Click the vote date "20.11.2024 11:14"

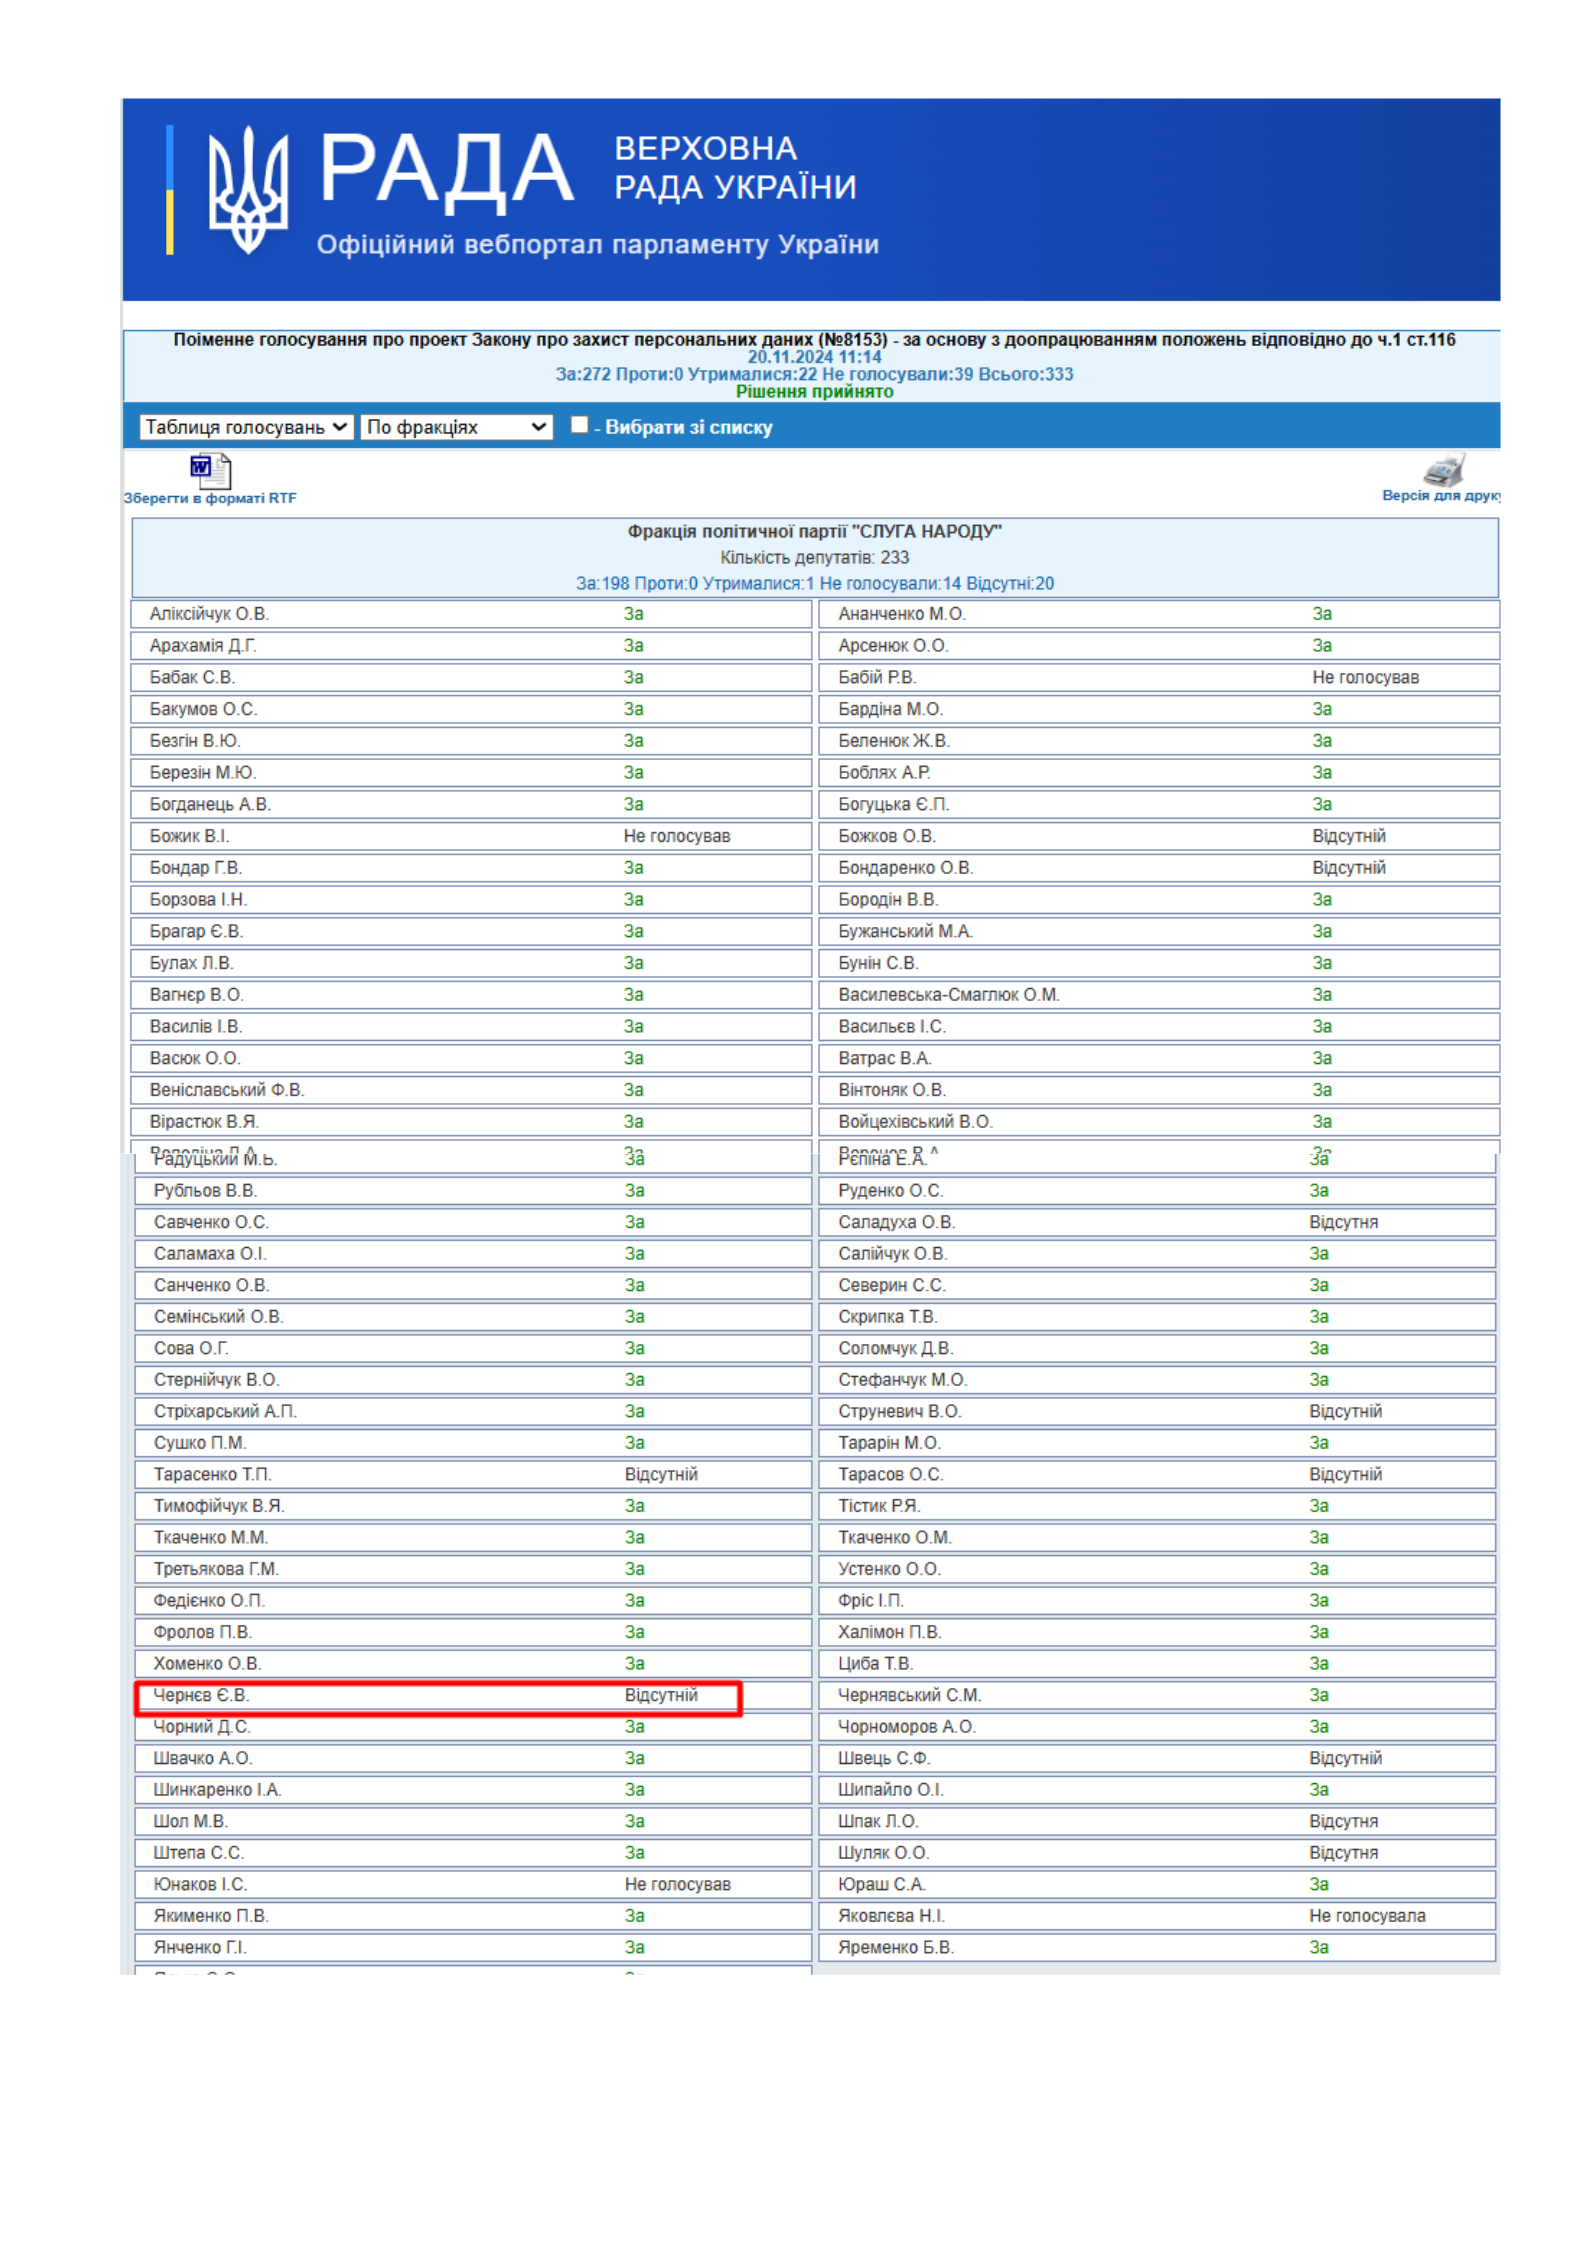pos(814,357)
